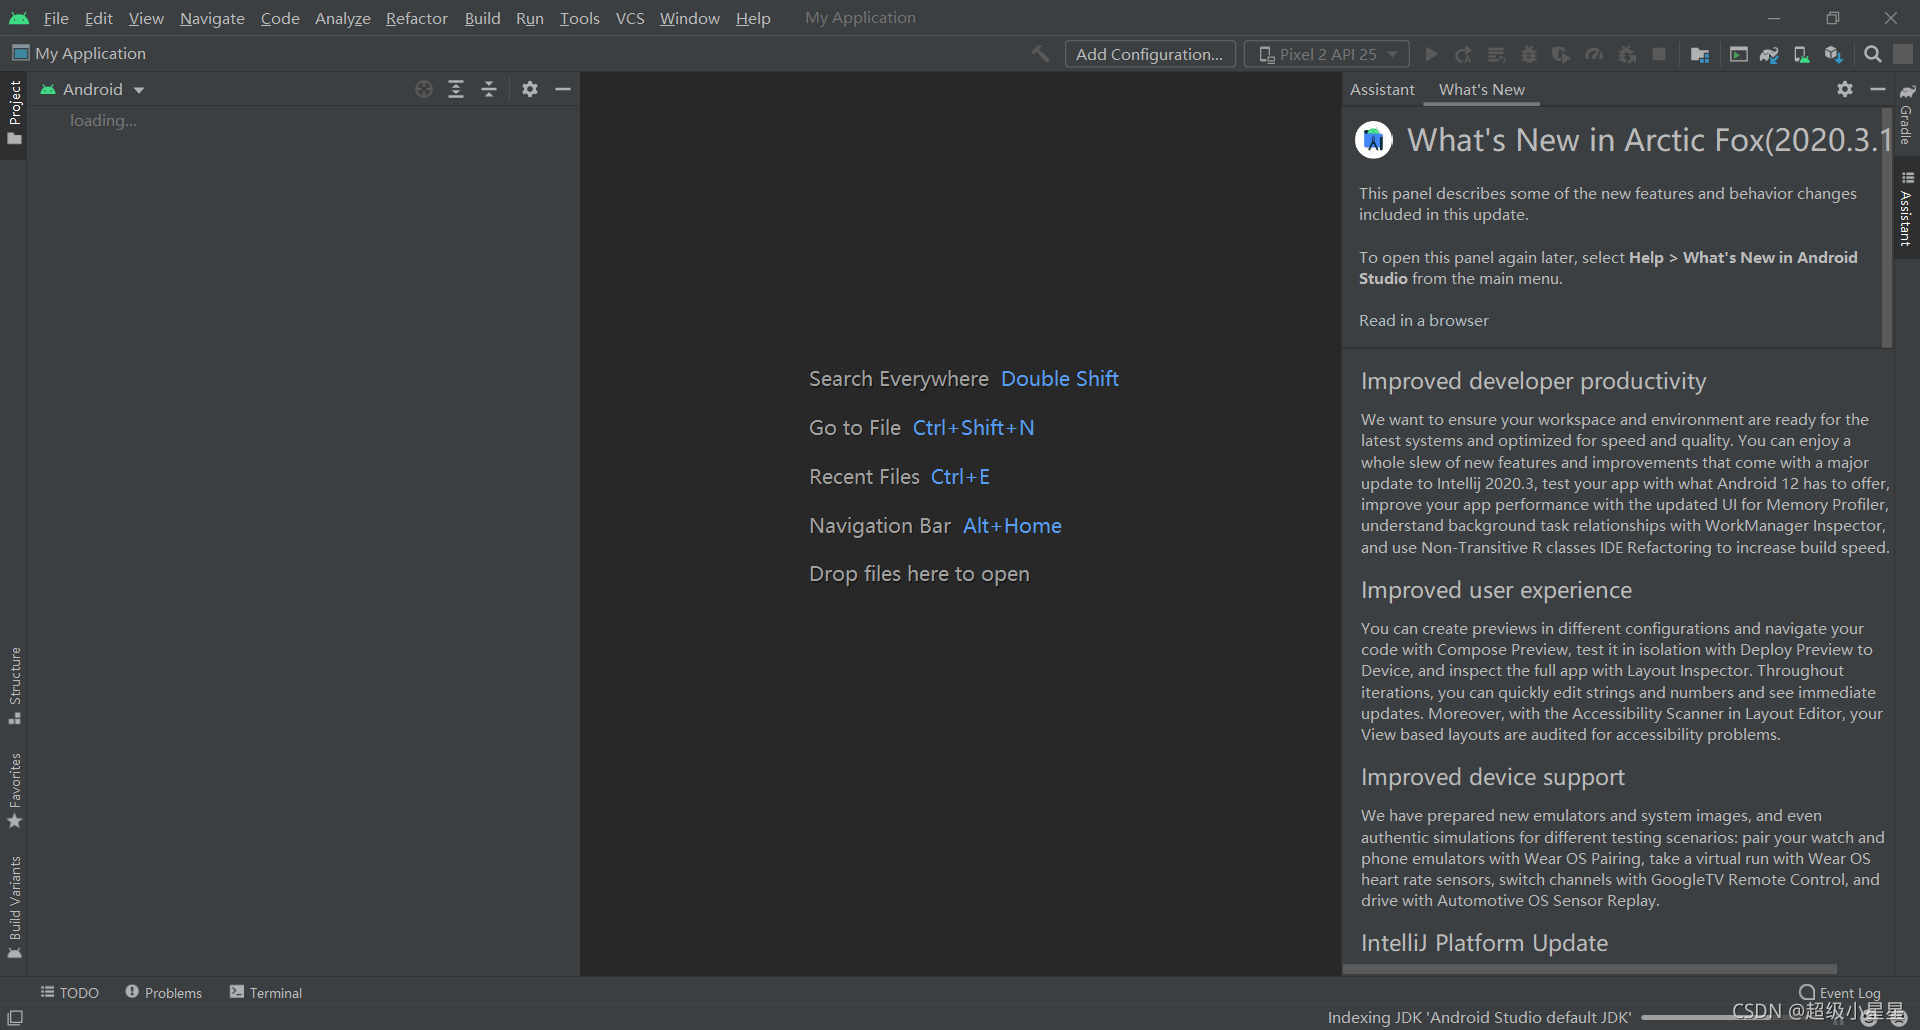Toggle the TODO tool window
Screen dimensions: 1920x1030
tap(70, 992)
